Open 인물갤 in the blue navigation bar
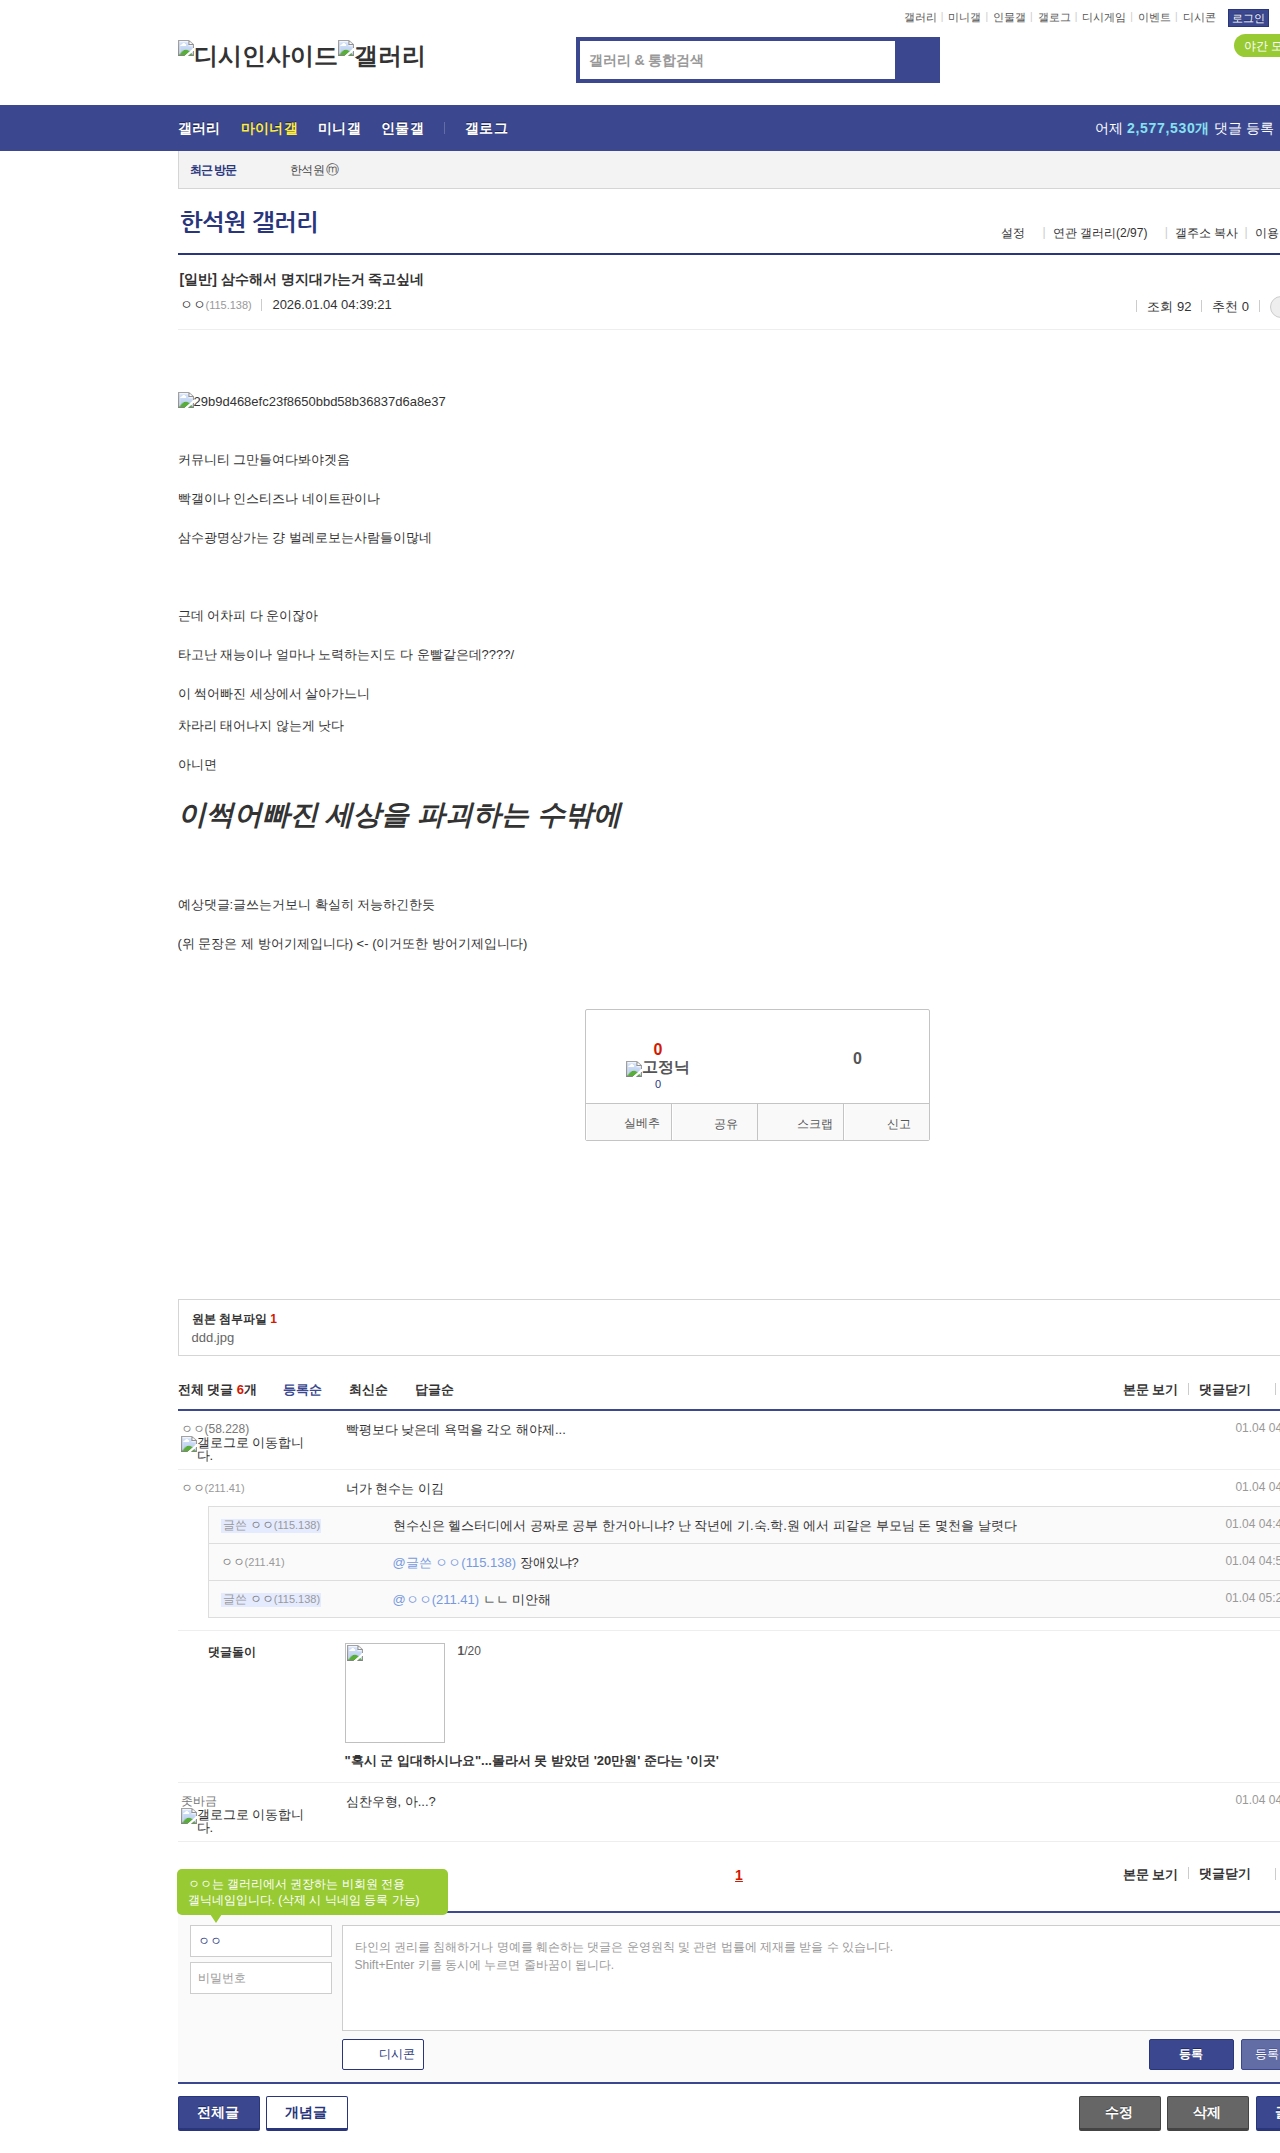 [402, 128]
